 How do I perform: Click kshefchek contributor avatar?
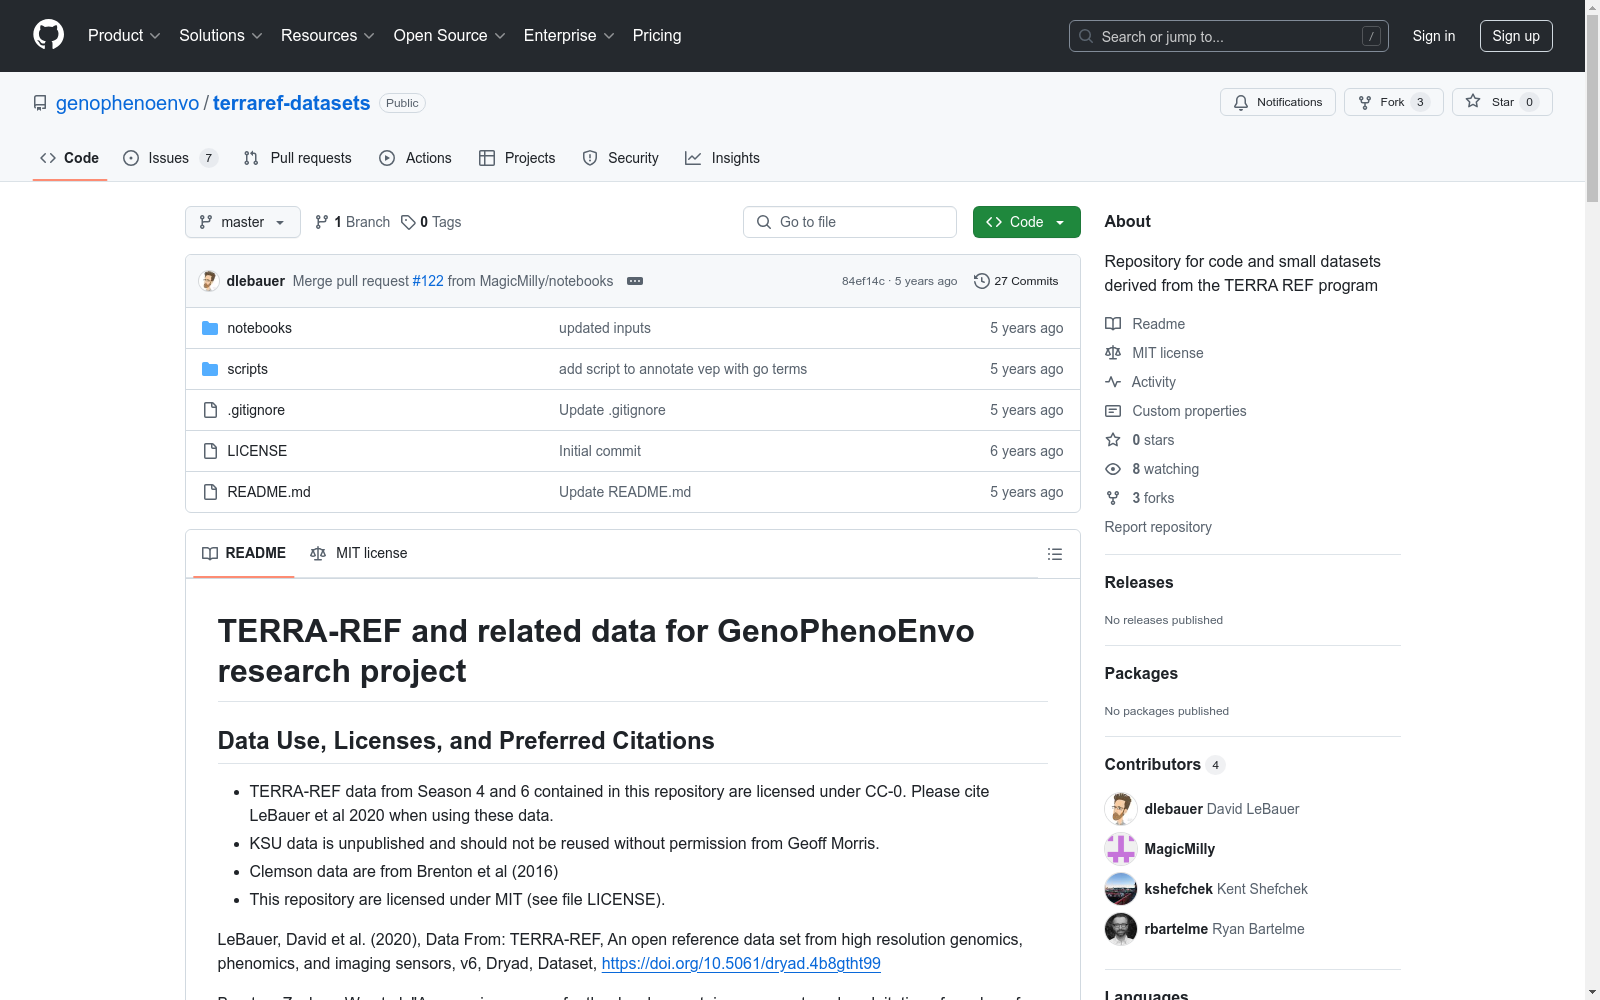tap(1121, 889)
